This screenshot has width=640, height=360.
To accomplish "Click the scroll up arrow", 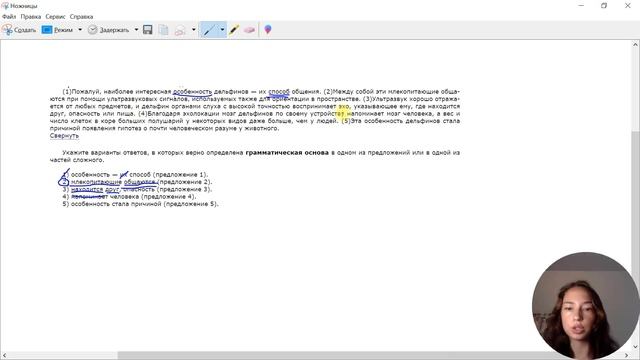I will click(x=636, y=44).
